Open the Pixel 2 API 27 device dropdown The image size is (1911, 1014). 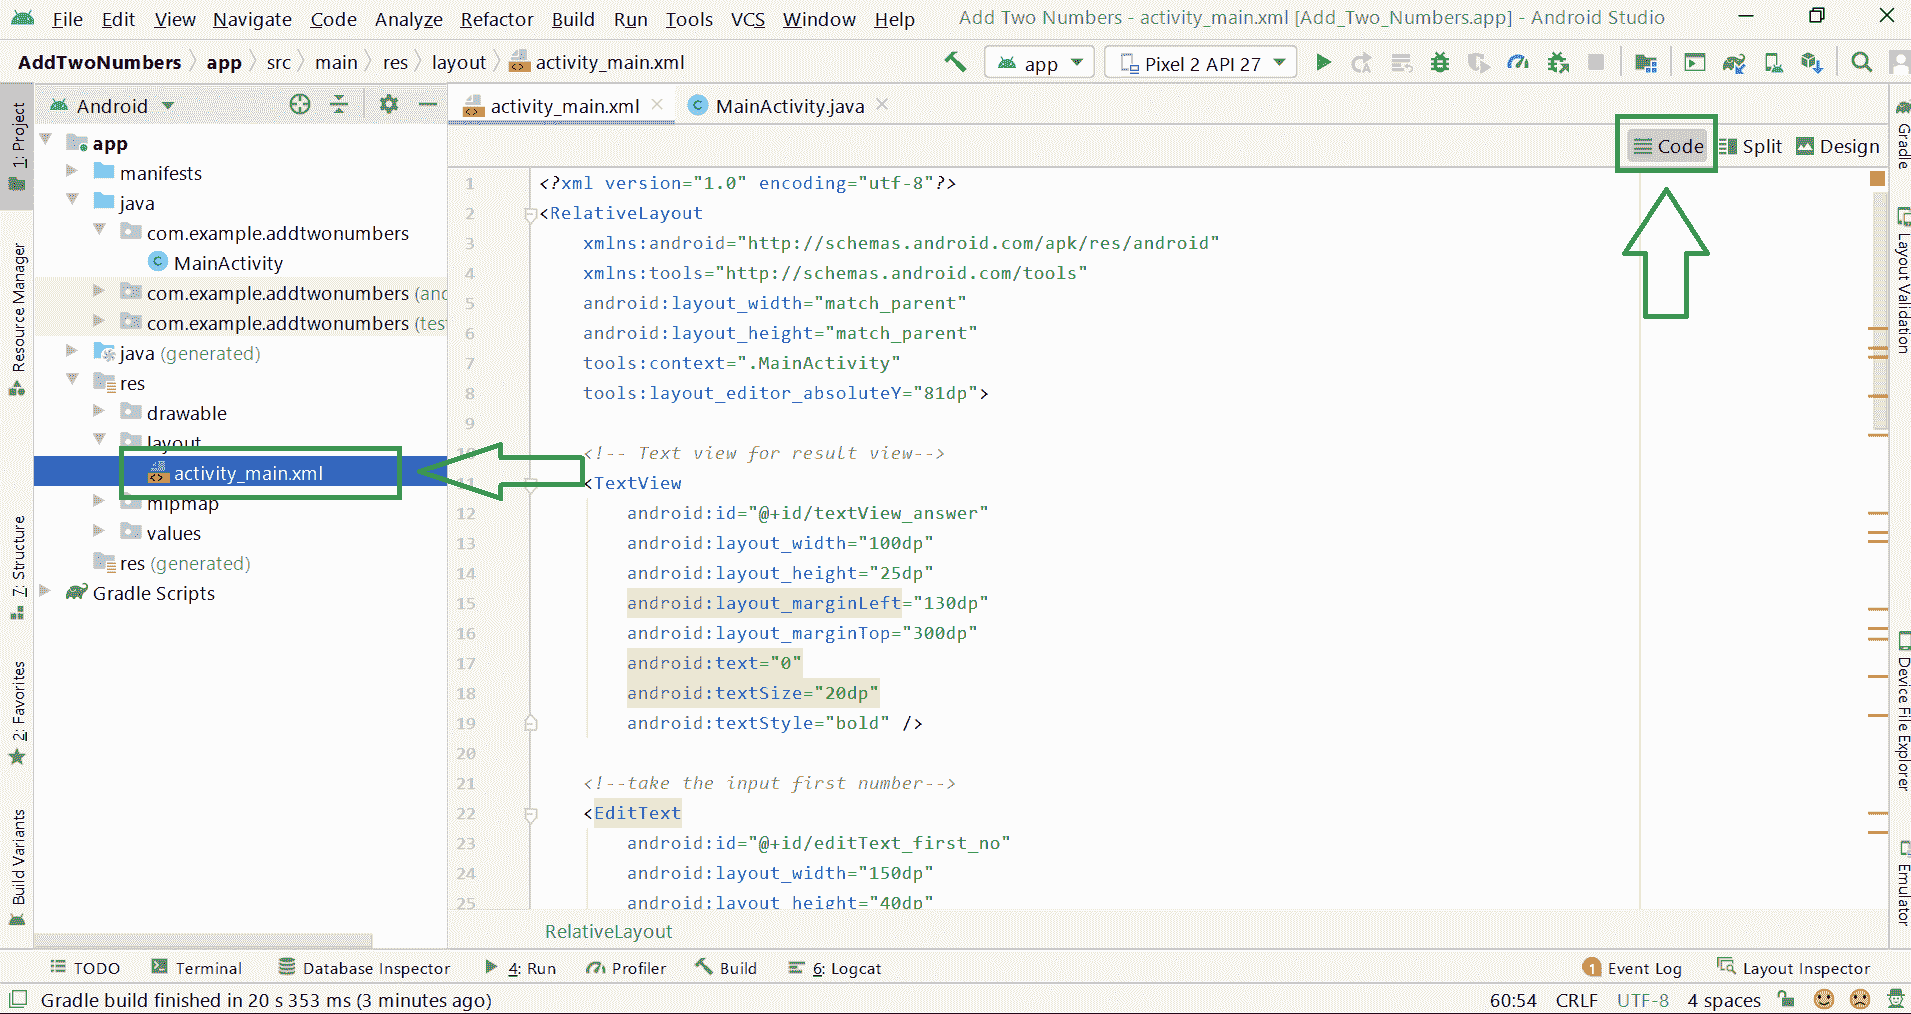[x=1201, y=63]
